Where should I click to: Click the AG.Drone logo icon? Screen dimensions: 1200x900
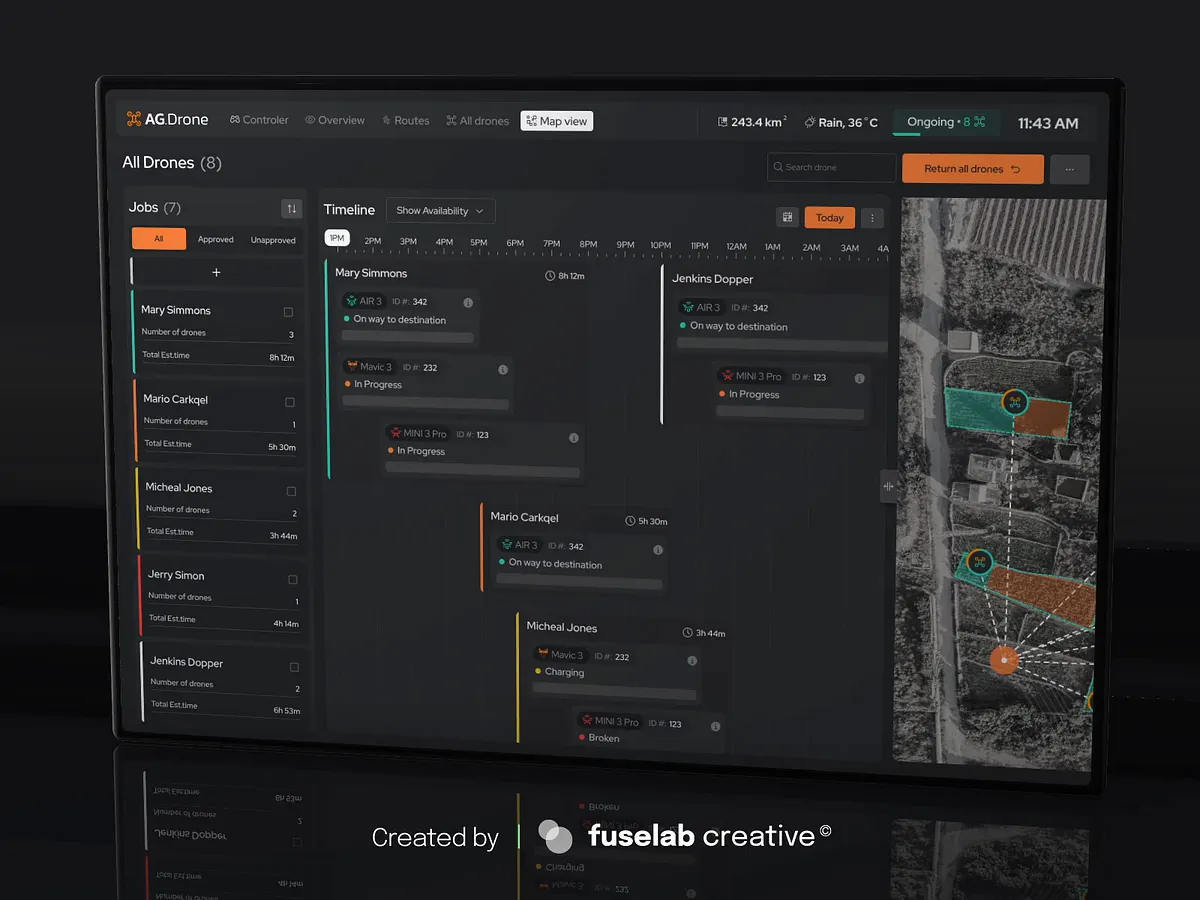pyautogui.click(x=135, y=118)
